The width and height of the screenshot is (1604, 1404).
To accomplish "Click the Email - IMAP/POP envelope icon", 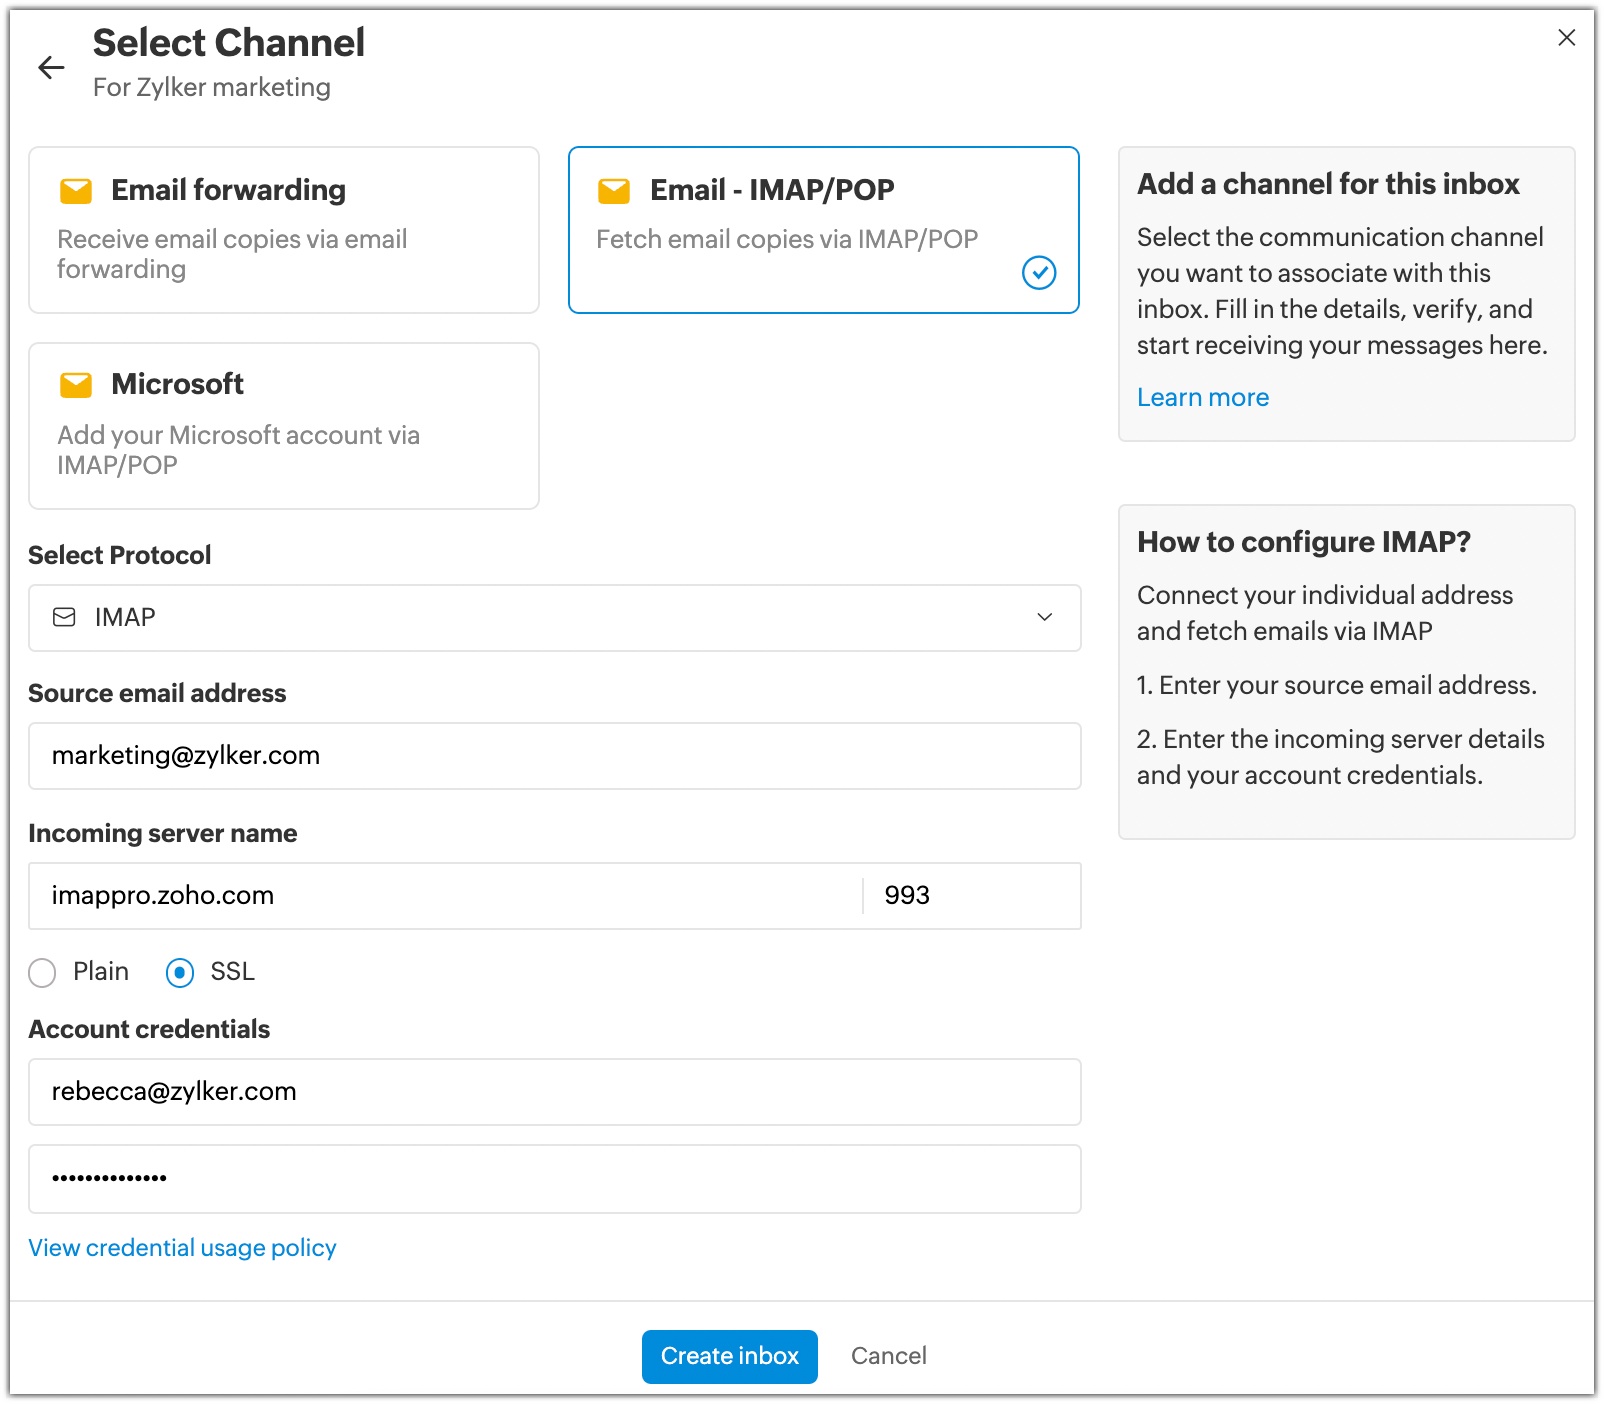I will click(x=614, y=190).
